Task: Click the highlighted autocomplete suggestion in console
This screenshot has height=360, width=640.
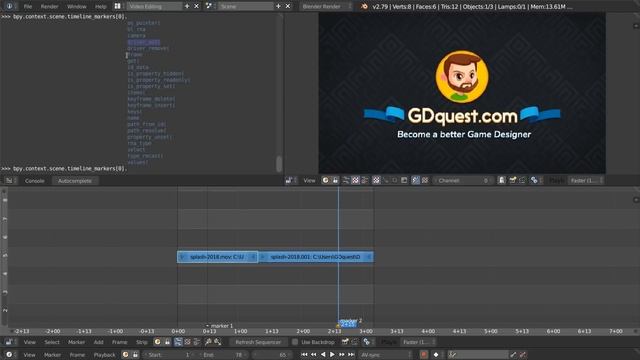Action: click(x=143, y=42)
